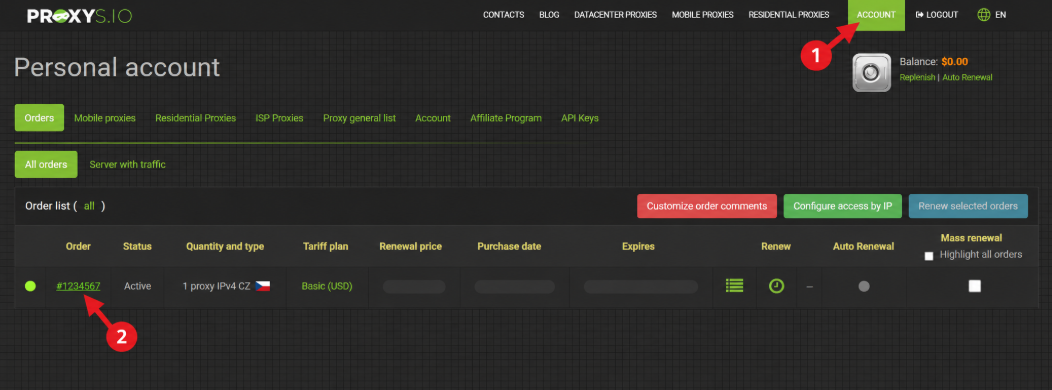Open proxy list icon for order #1234567
Image resolution: width=1052 pixels, height=390 pixels.
click(x=735, y=286)
